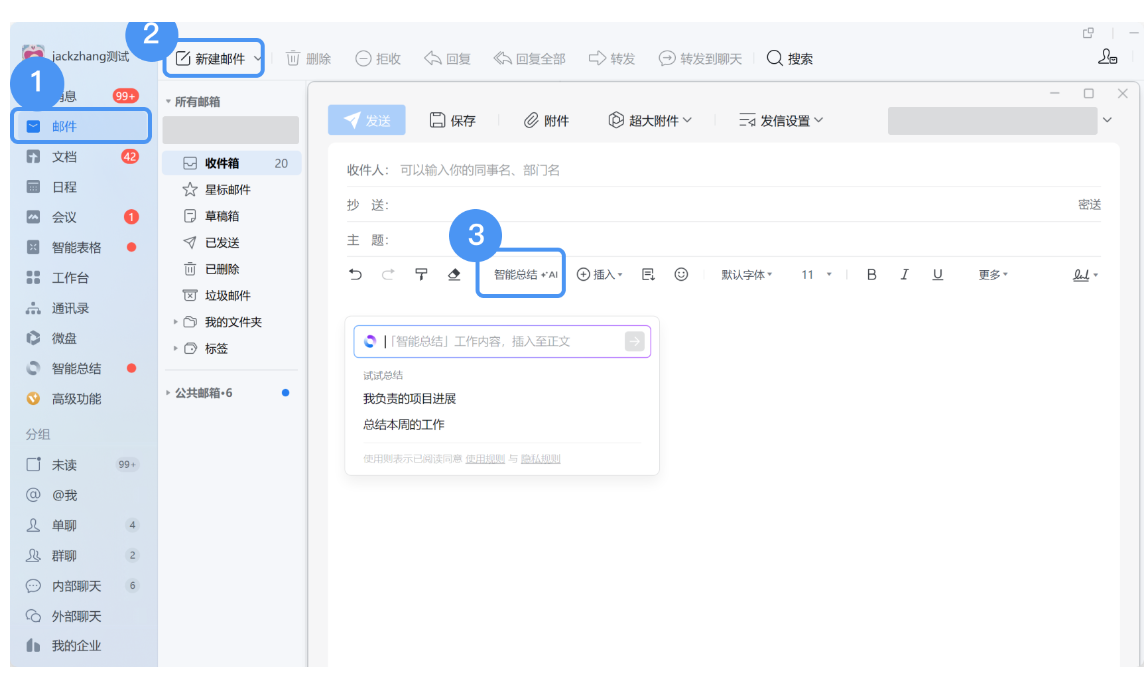1148x688 pixels.
Task: Click the 高级功能 icon
Action: 33,399
